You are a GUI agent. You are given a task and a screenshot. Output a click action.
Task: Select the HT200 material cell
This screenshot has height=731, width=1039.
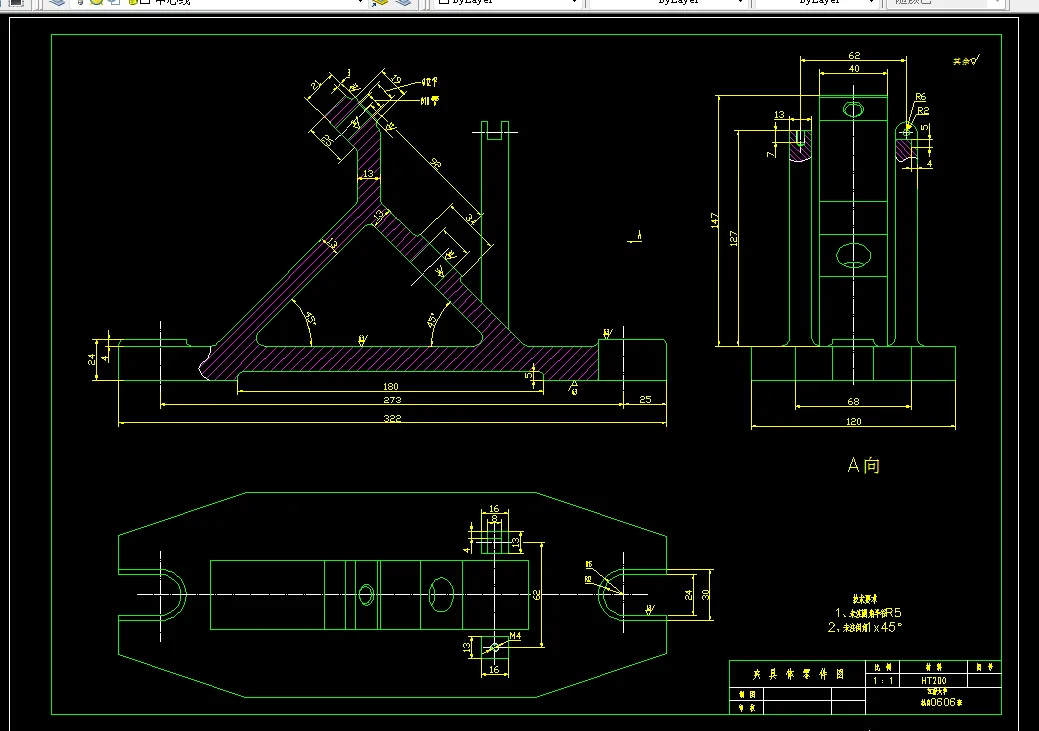(934, 681)
